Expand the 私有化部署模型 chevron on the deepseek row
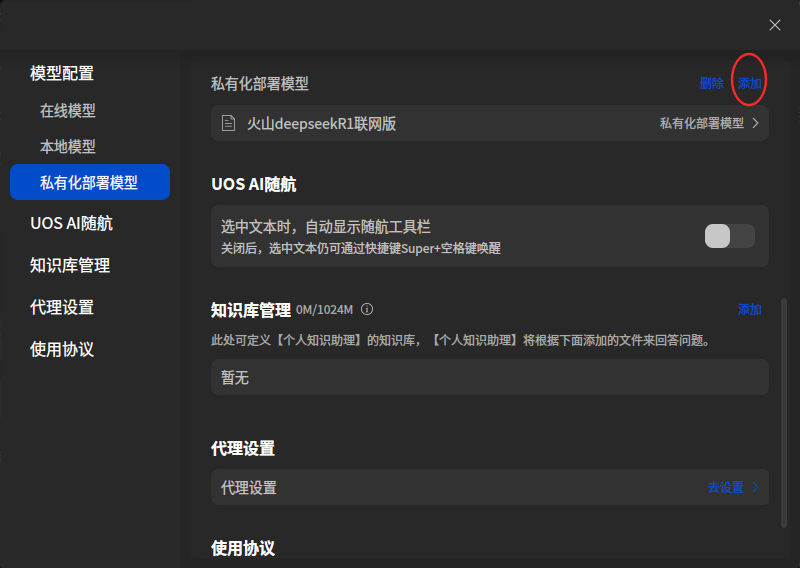800x568 pixels. (756, 123)
